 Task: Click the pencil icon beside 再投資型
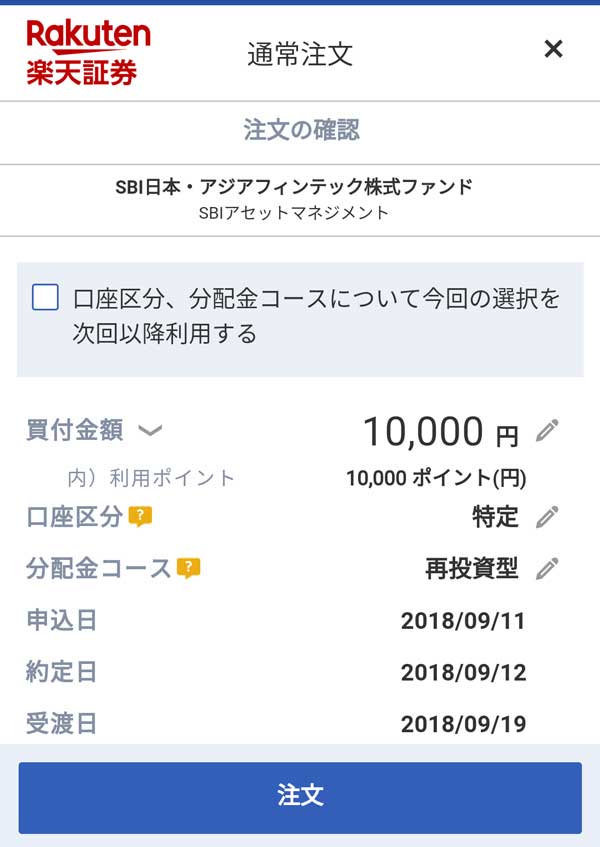click(x=547, y=569)
